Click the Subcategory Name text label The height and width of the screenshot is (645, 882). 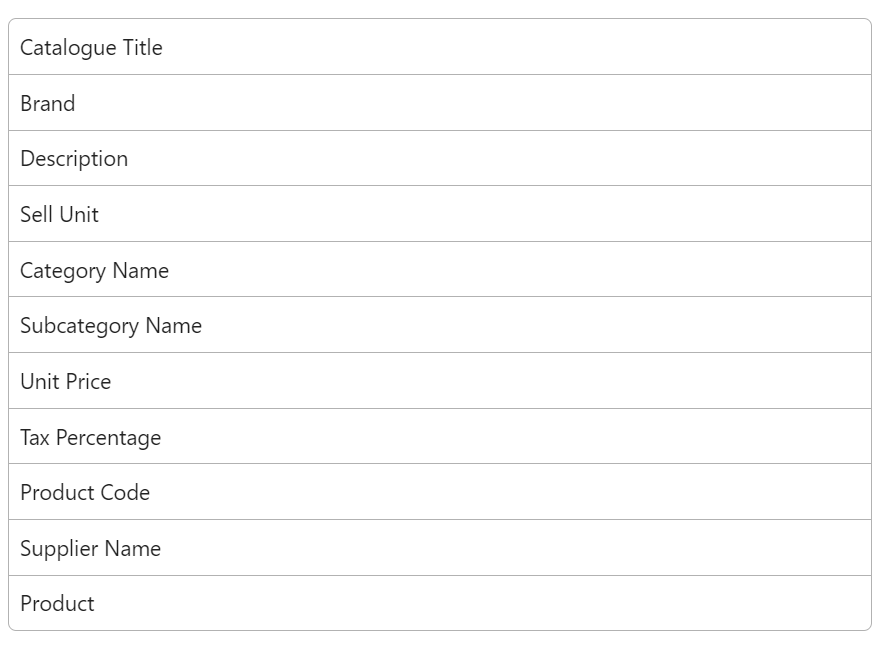111,326
